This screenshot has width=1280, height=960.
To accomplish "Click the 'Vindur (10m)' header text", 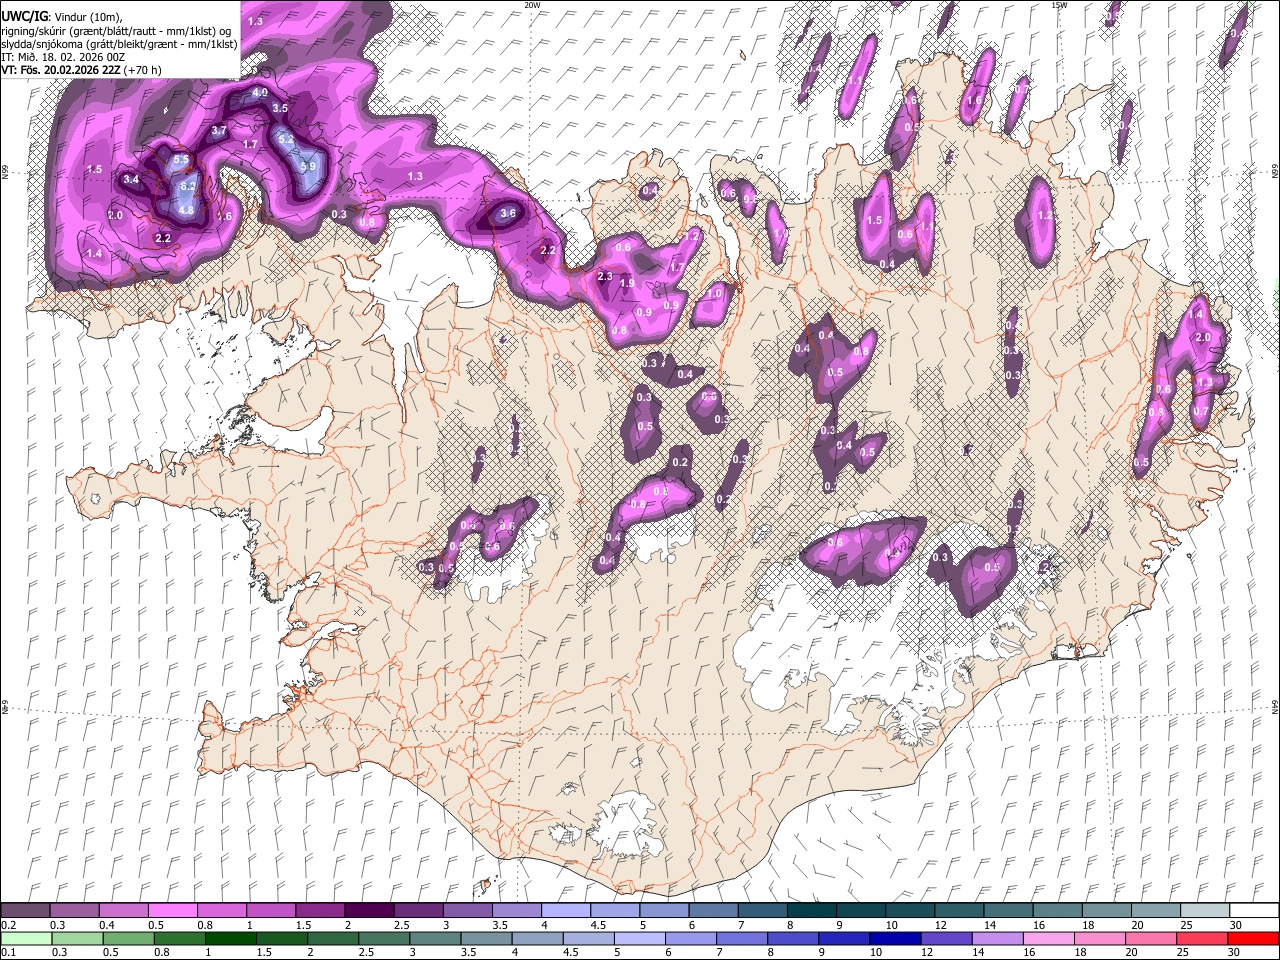I will click(87, 17).
